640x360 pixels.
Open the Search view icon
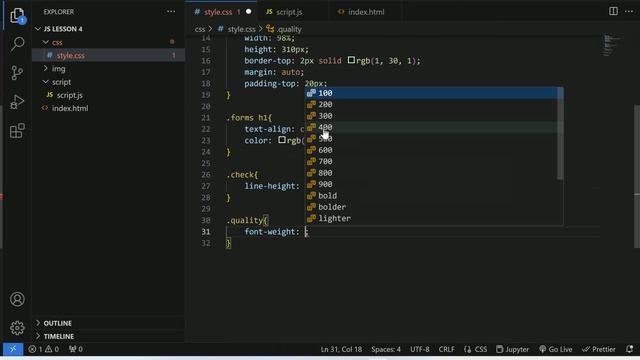(17, 44)
